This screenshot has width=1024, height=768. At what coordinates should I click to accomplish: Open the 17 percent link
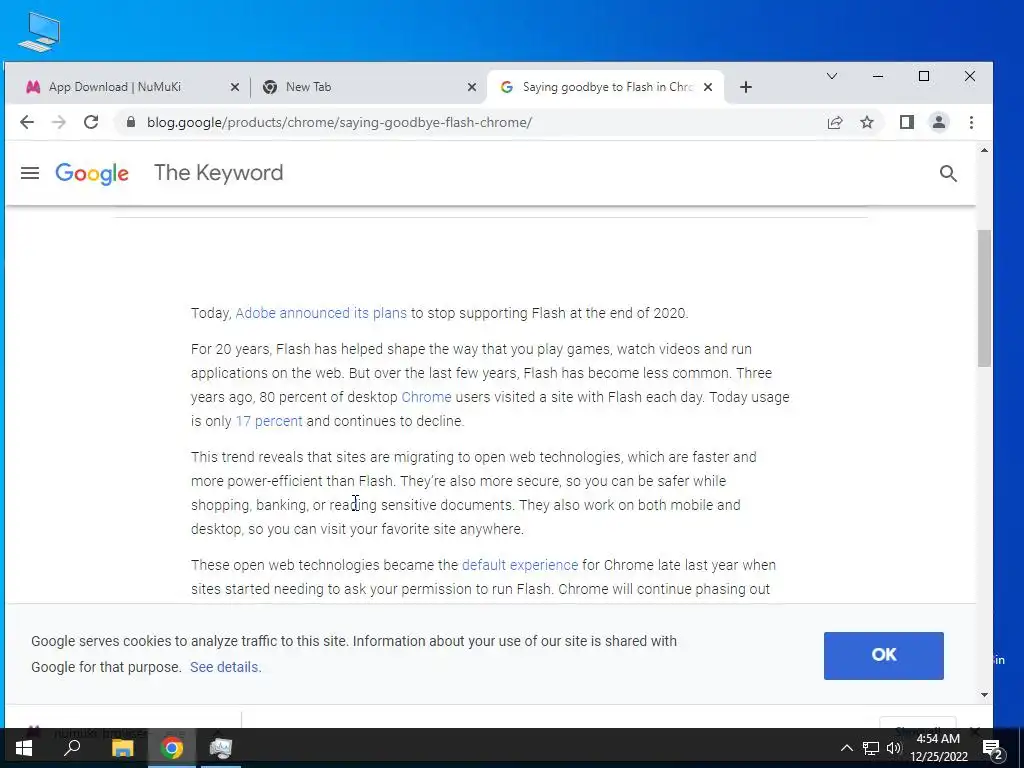[x=269, y=421]
